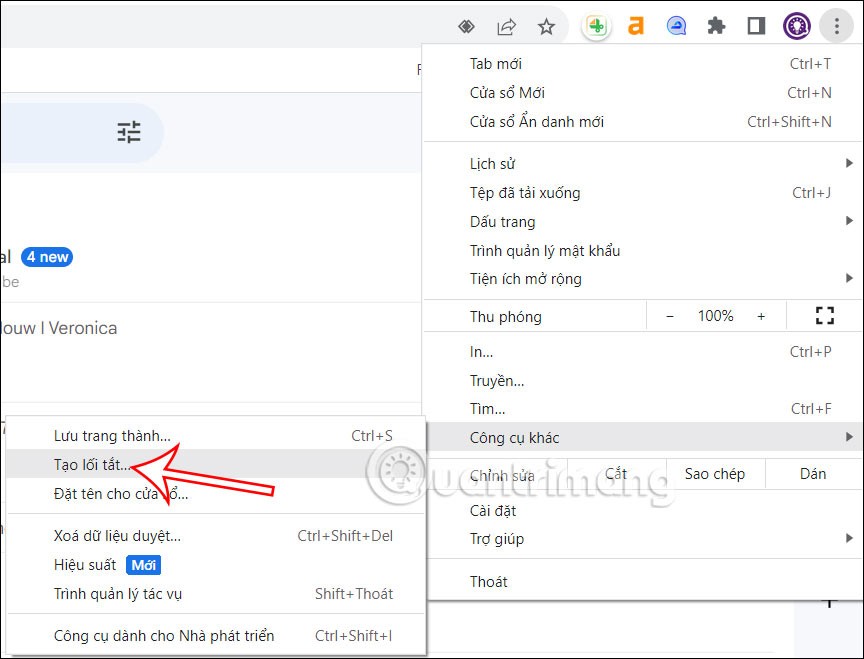Click 'Dán' edit button
864x659 pixels.
(x=813, y=474)
